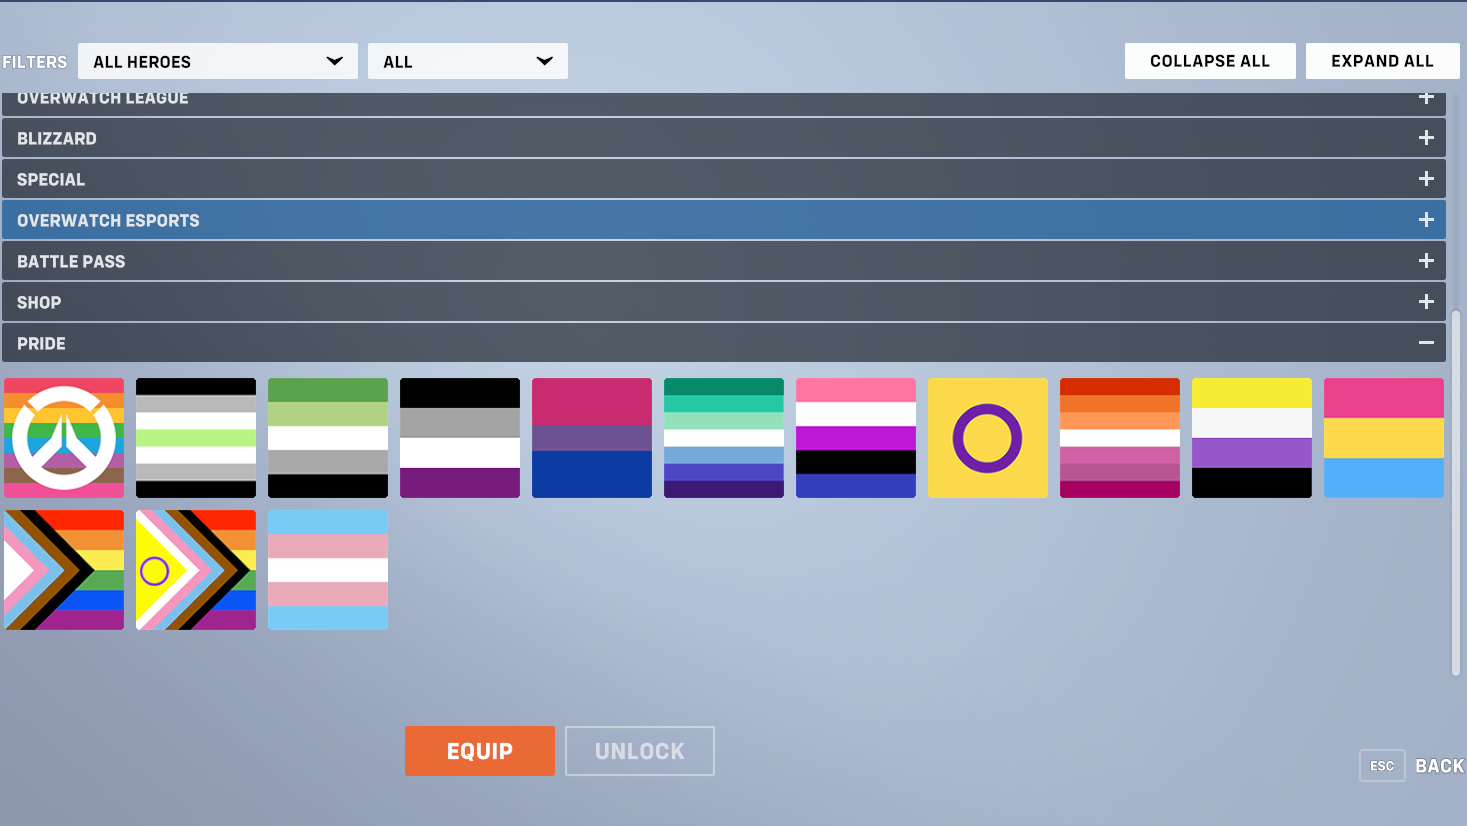Pick the intersex yellow flag with purple ring
This screenshot has height=826, width=1467.
click(x=988, y=438)
